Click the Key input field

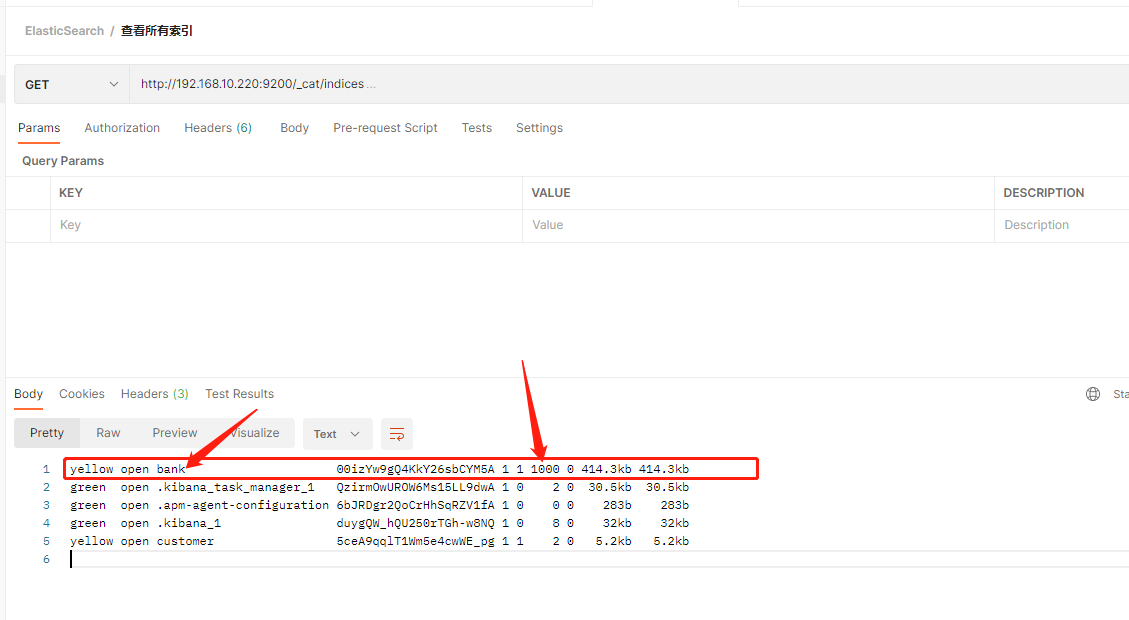pyautogui.click(x=287, y=225)
